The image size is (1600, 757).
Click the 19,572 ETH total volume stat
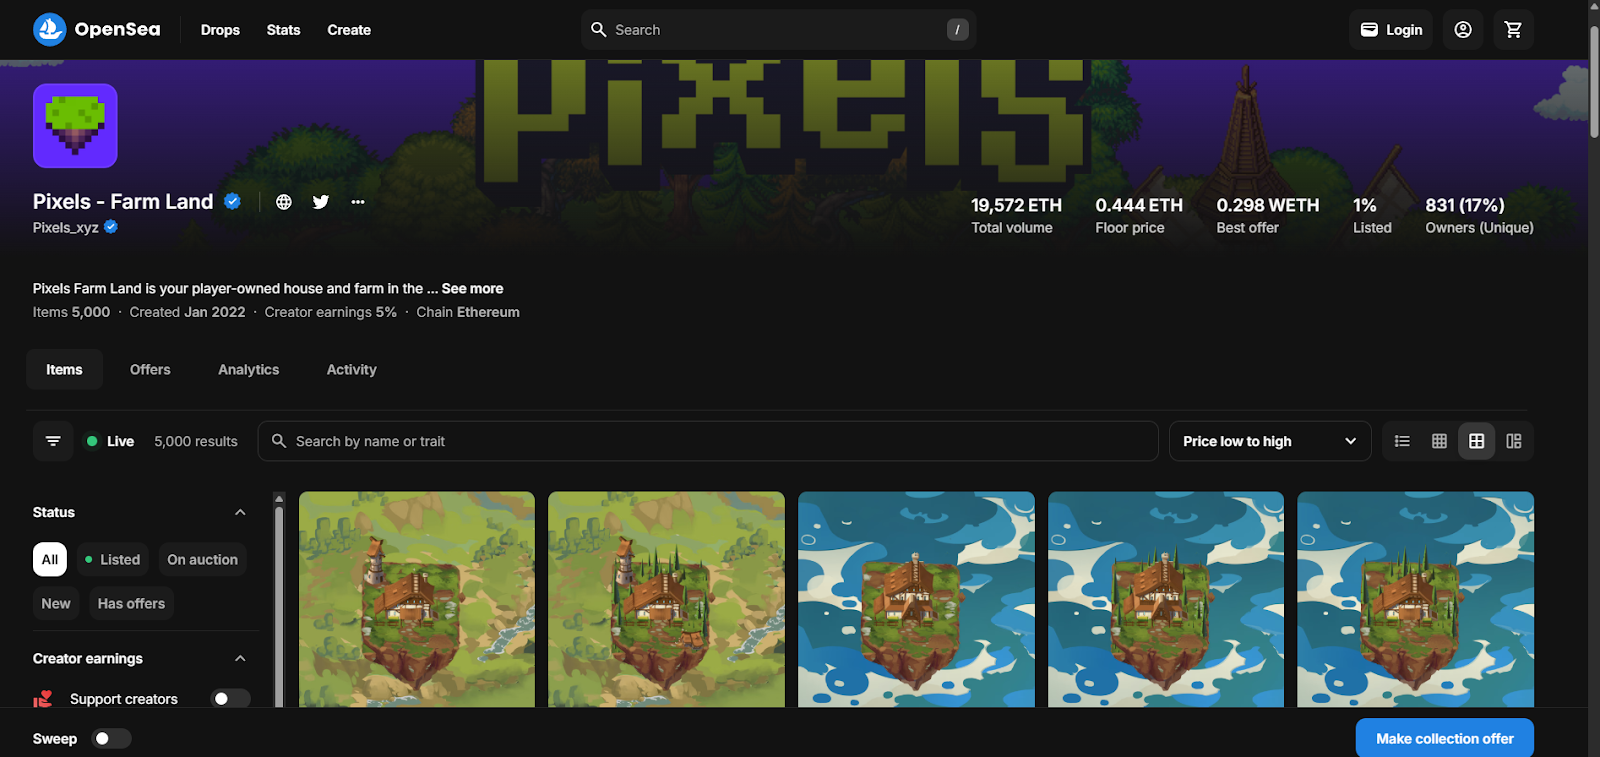(1016, 215)
